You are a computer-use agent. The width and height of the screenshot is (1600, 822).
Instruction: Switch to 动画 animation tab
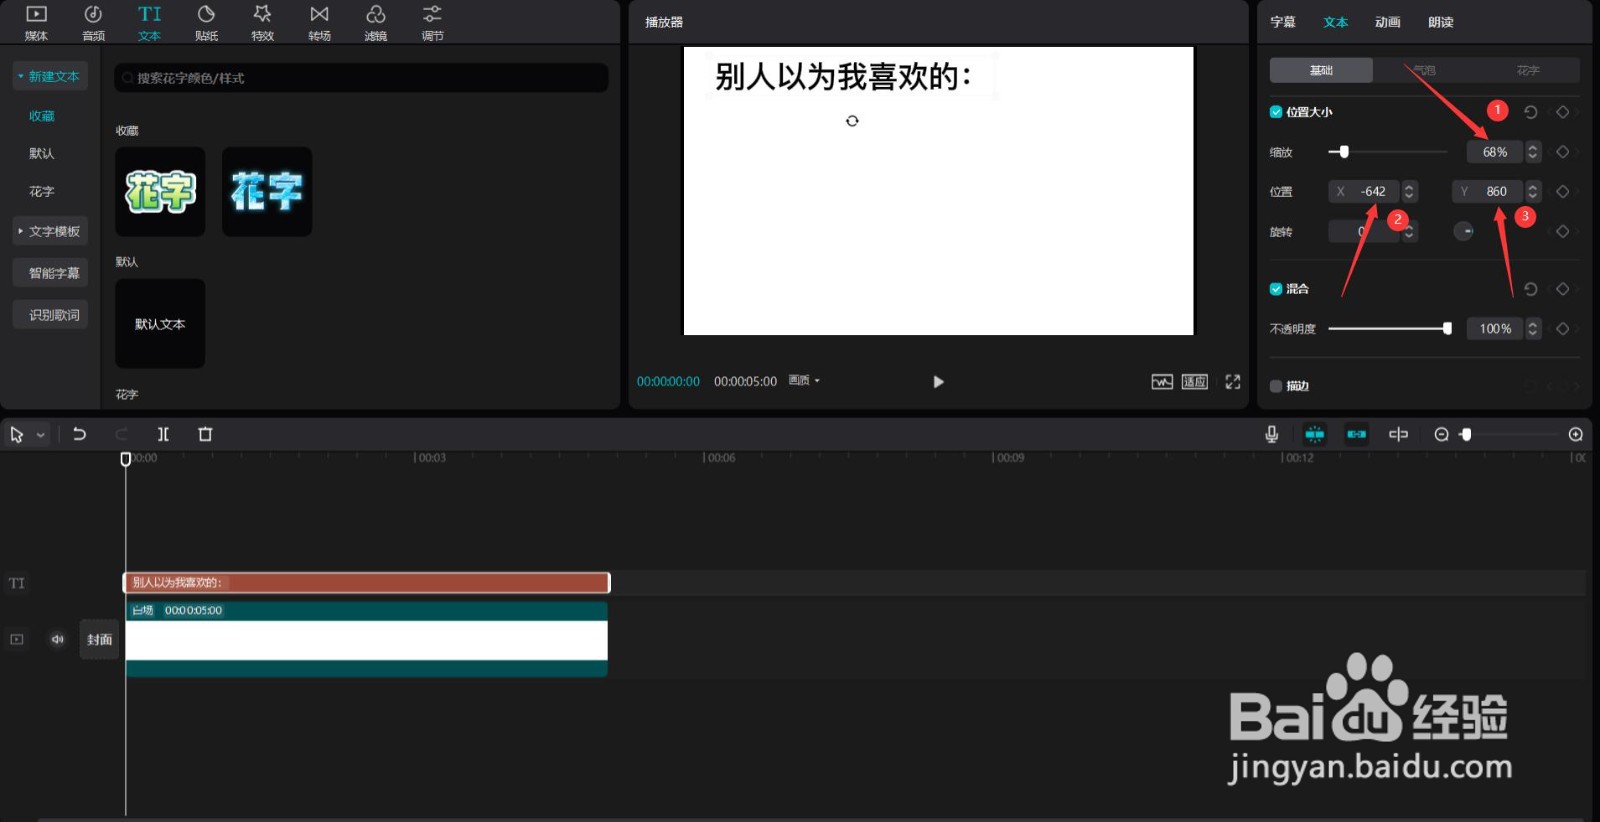pyautogui.click(x=1387, y=22)
